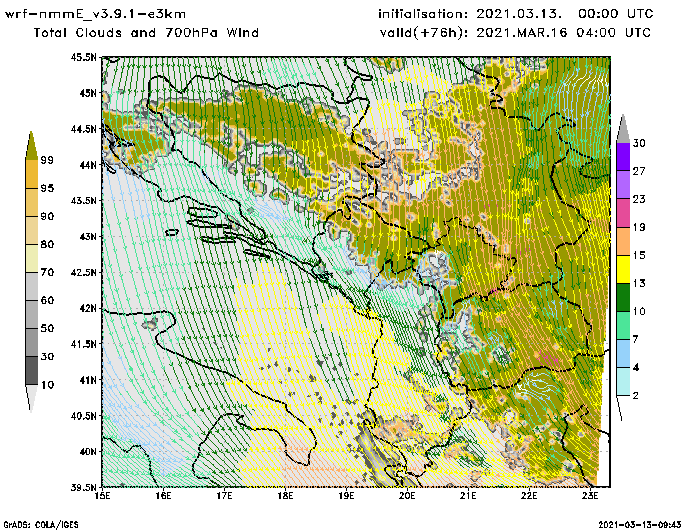Select the yellow wind swatch between 13 and 15

click(623, 269)
